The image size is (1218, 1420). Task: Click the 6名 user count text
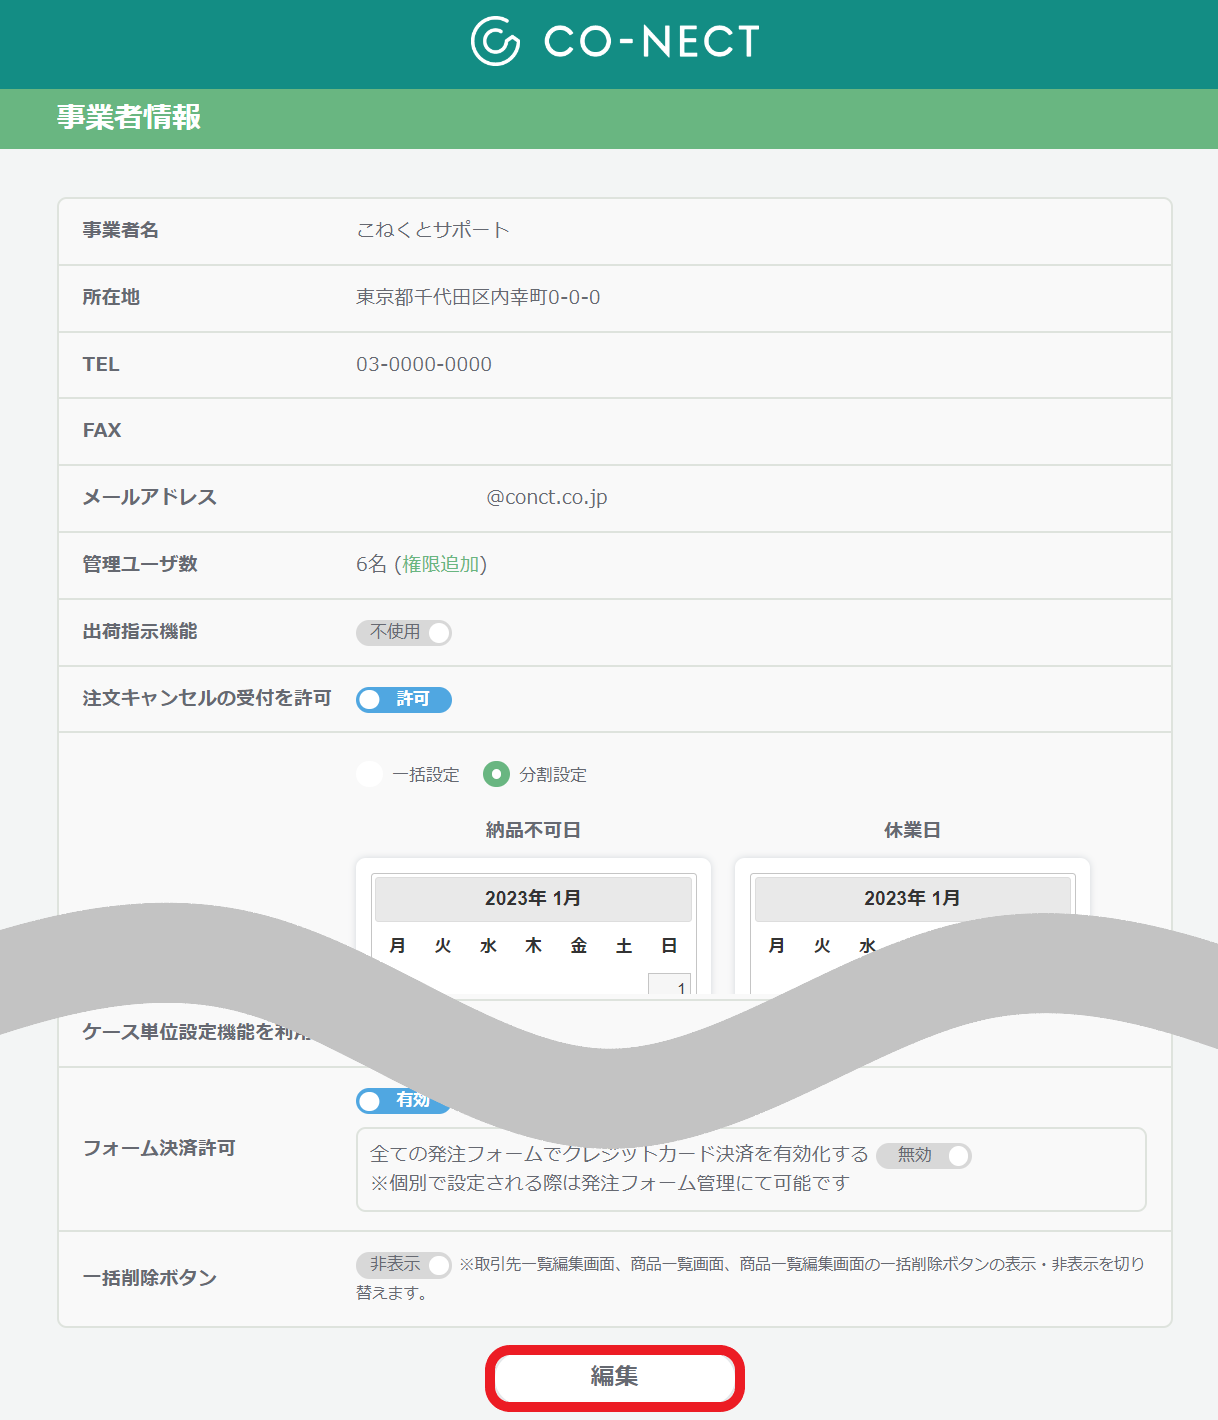coord(371,564)
